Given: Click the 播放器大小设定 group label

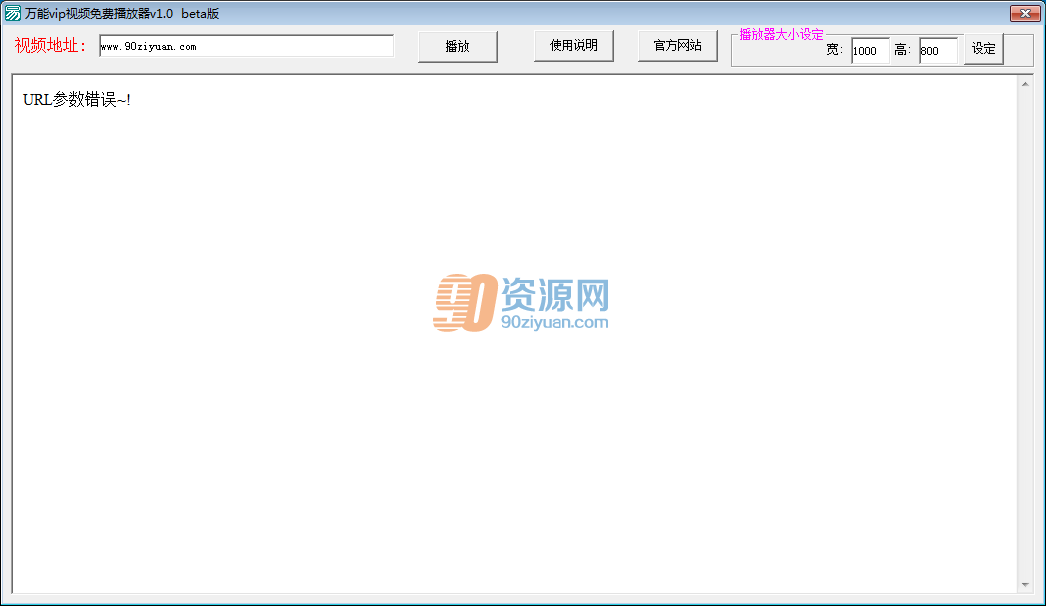Looking at the screenshot, I should 782,34.
